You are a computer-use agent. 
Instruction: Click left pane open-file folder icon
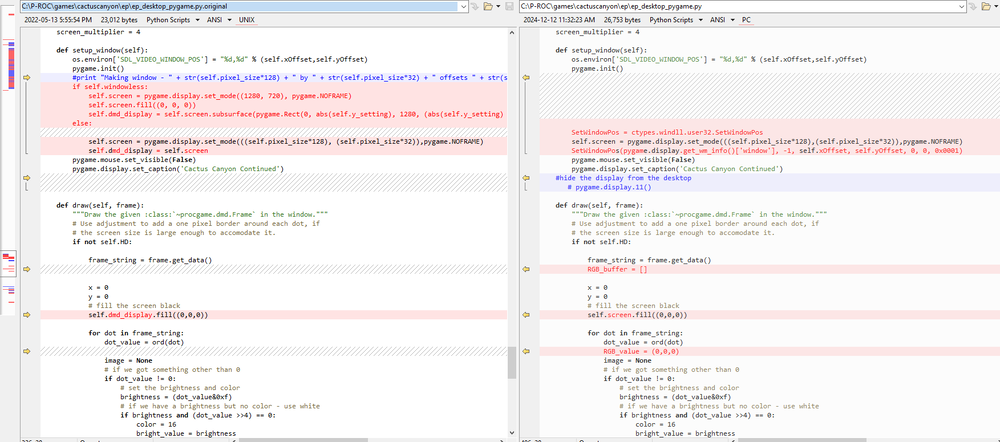click(x=488, y=6)
